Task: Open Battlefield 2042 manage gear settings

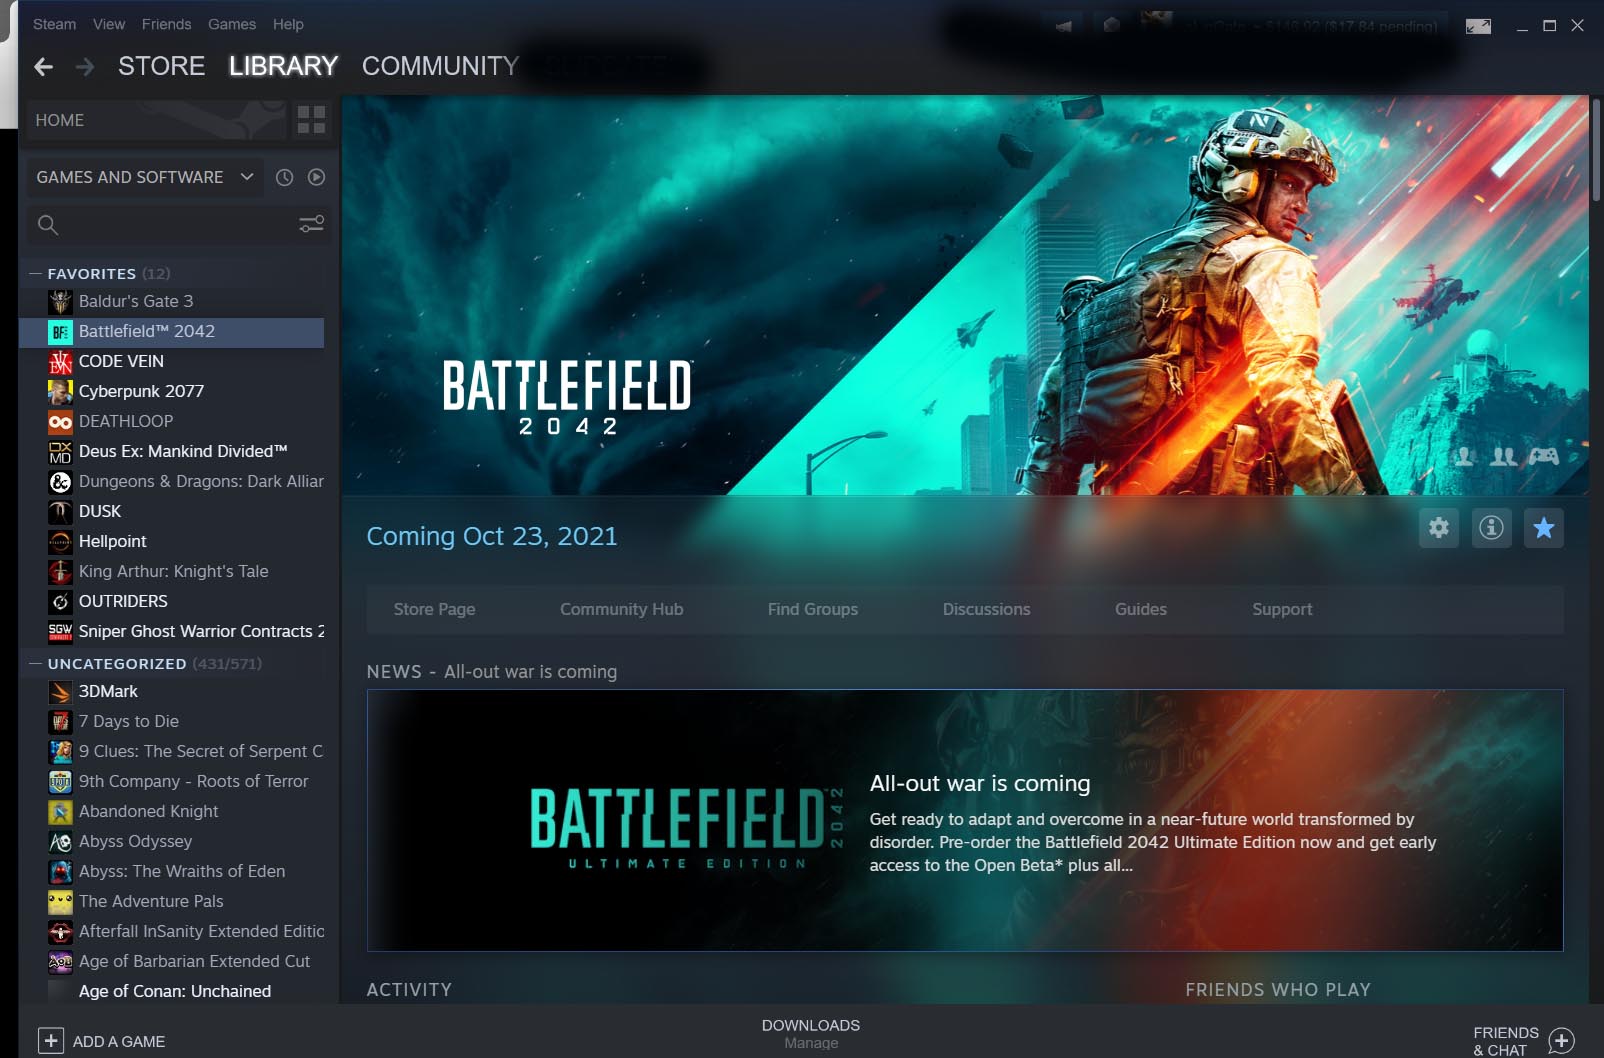Action: (x=1439, y=528)
